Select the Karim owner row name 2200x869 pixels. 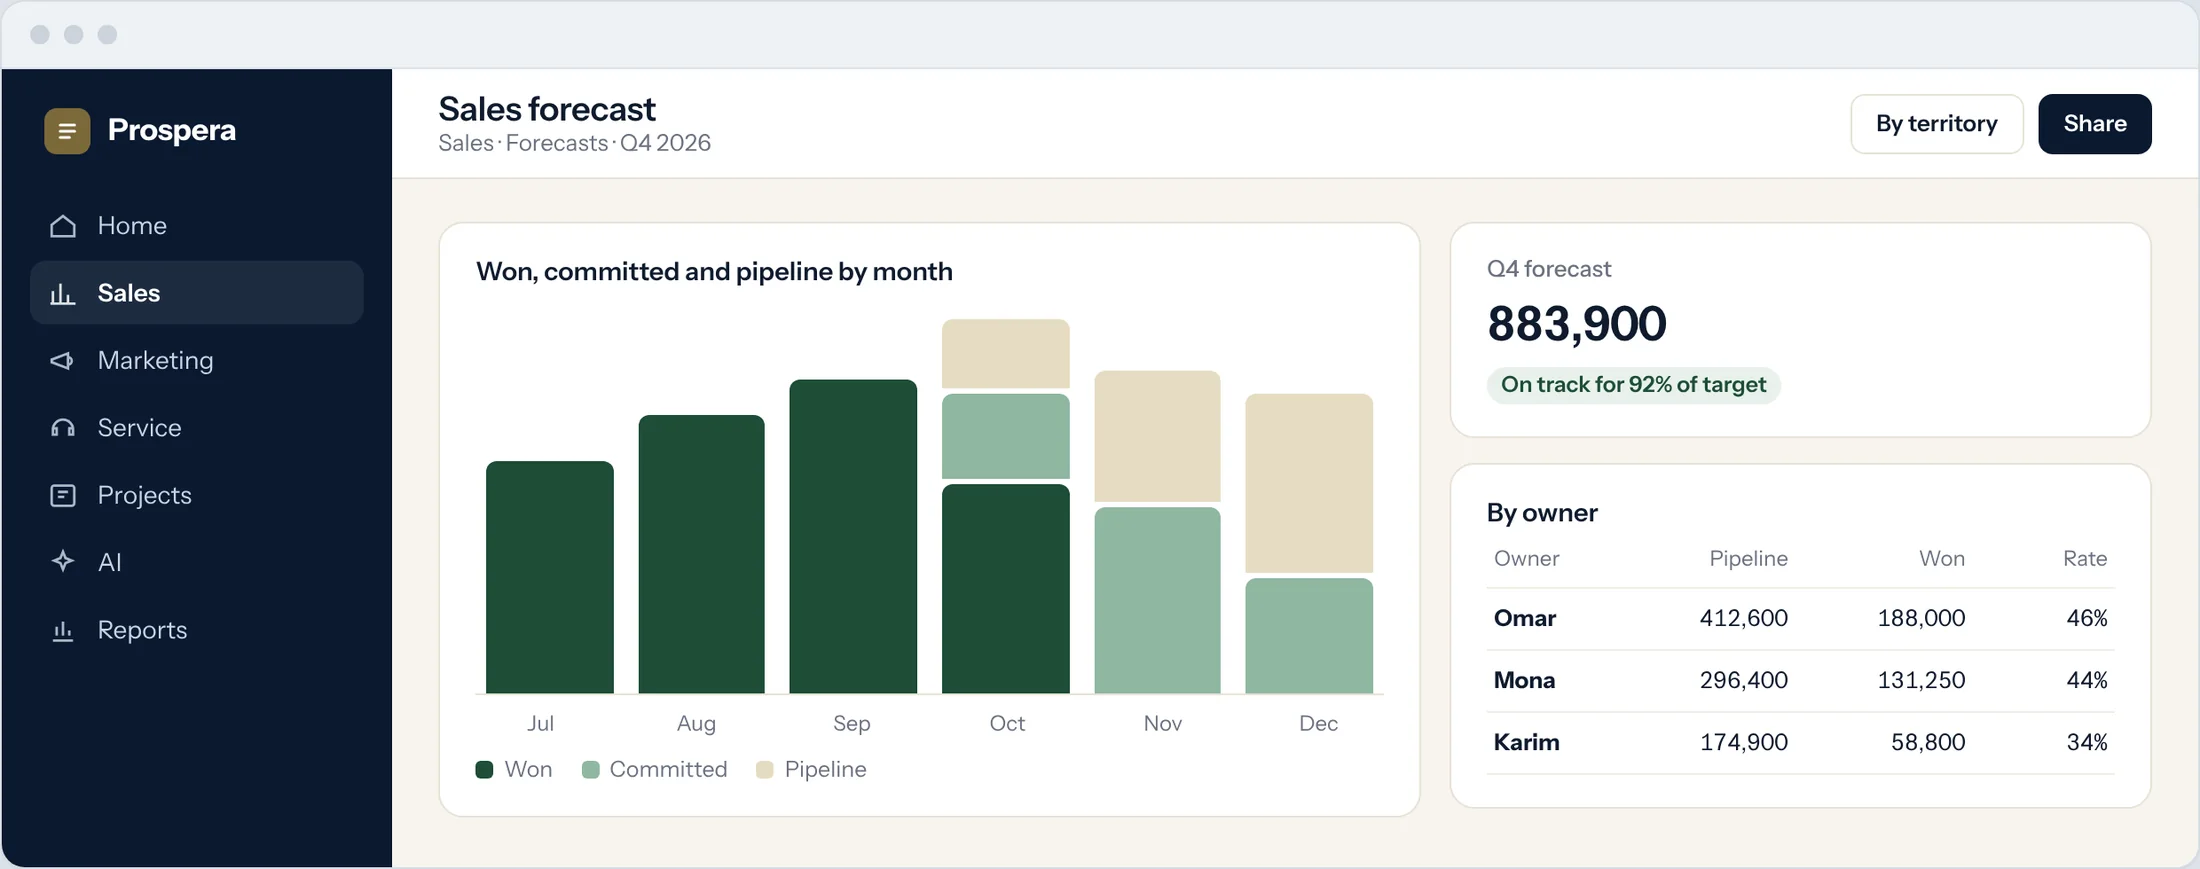pyautogui.click(x=1526, y=742)
